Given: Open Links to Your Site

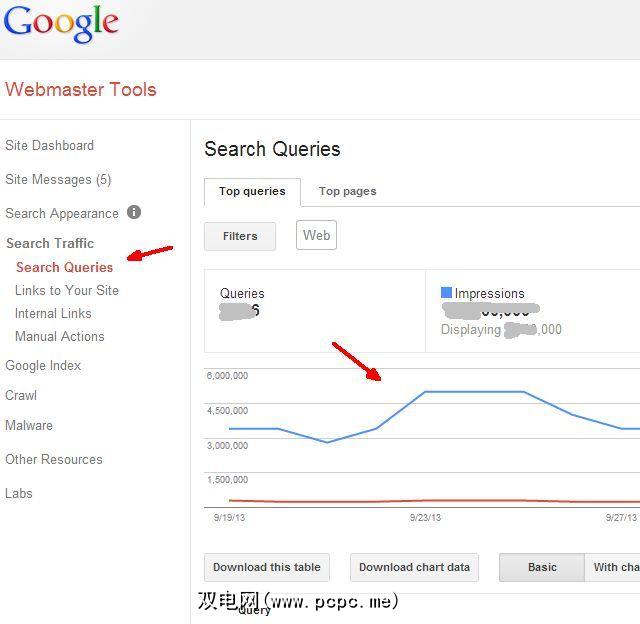Looking at the screenshot, I should (67, 290).
